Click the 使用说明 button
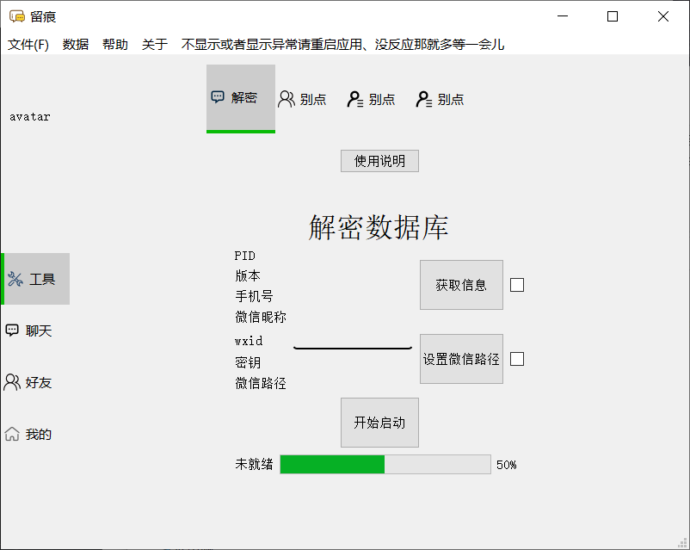This screenshot has width=690, height=550. coord(379,161)
